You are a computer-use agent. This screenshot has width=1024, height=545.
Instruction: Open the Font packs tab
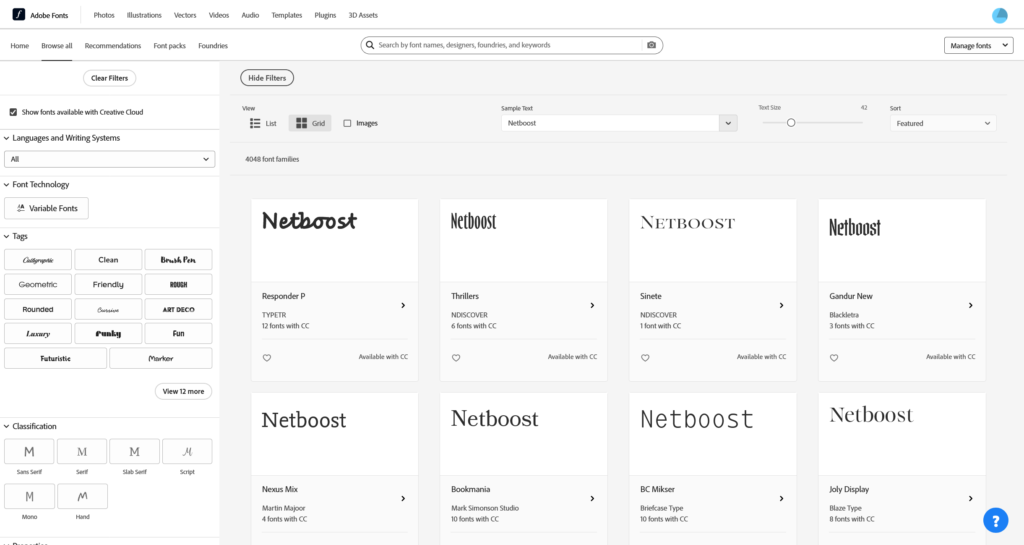click(x=169, y=46)
